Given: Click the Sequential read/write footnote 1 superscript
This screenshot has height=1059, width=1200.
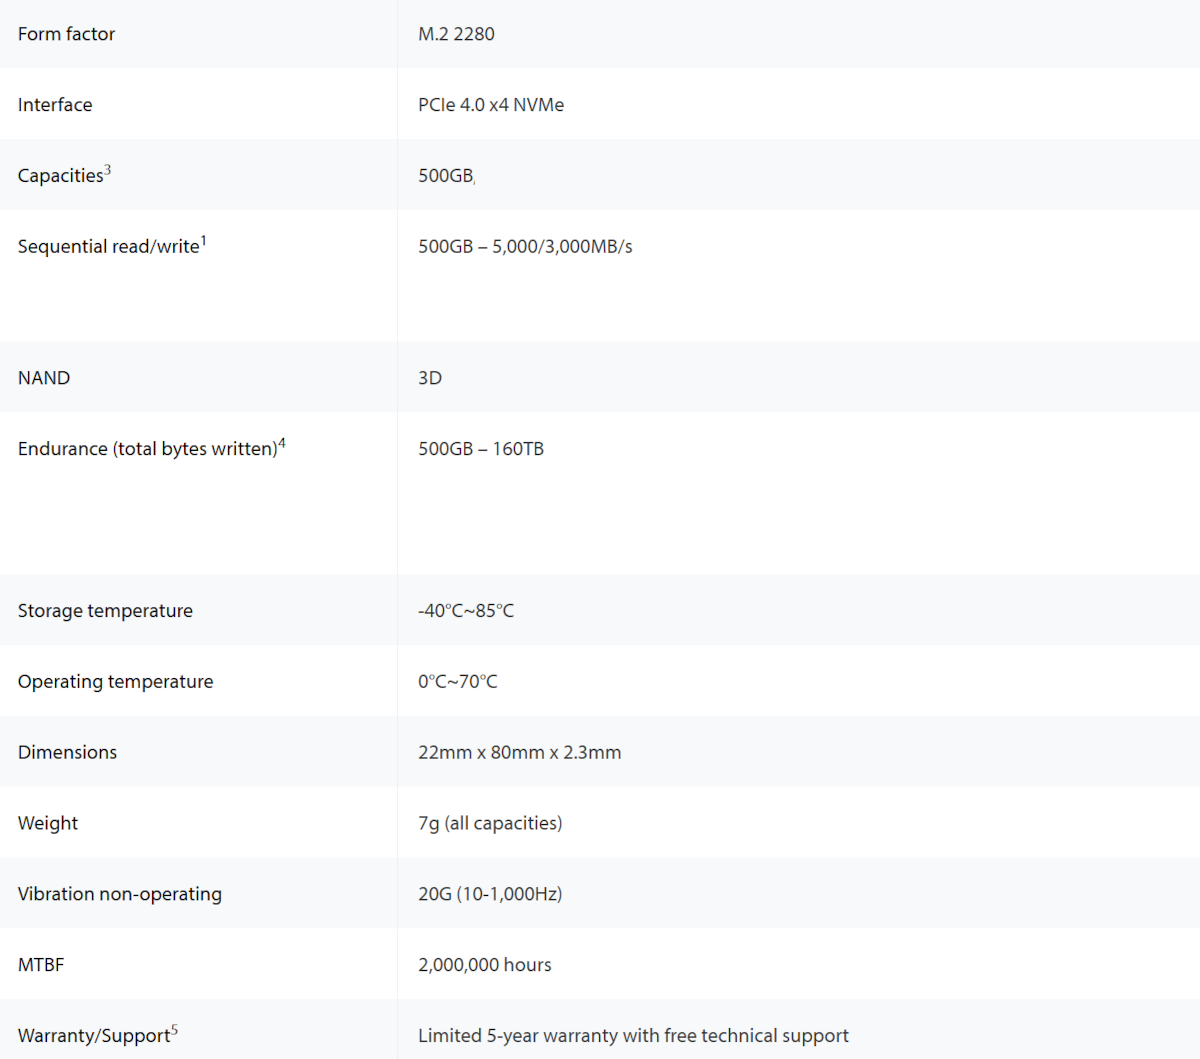Looking at the screenshot, I should tap(204, 240).
